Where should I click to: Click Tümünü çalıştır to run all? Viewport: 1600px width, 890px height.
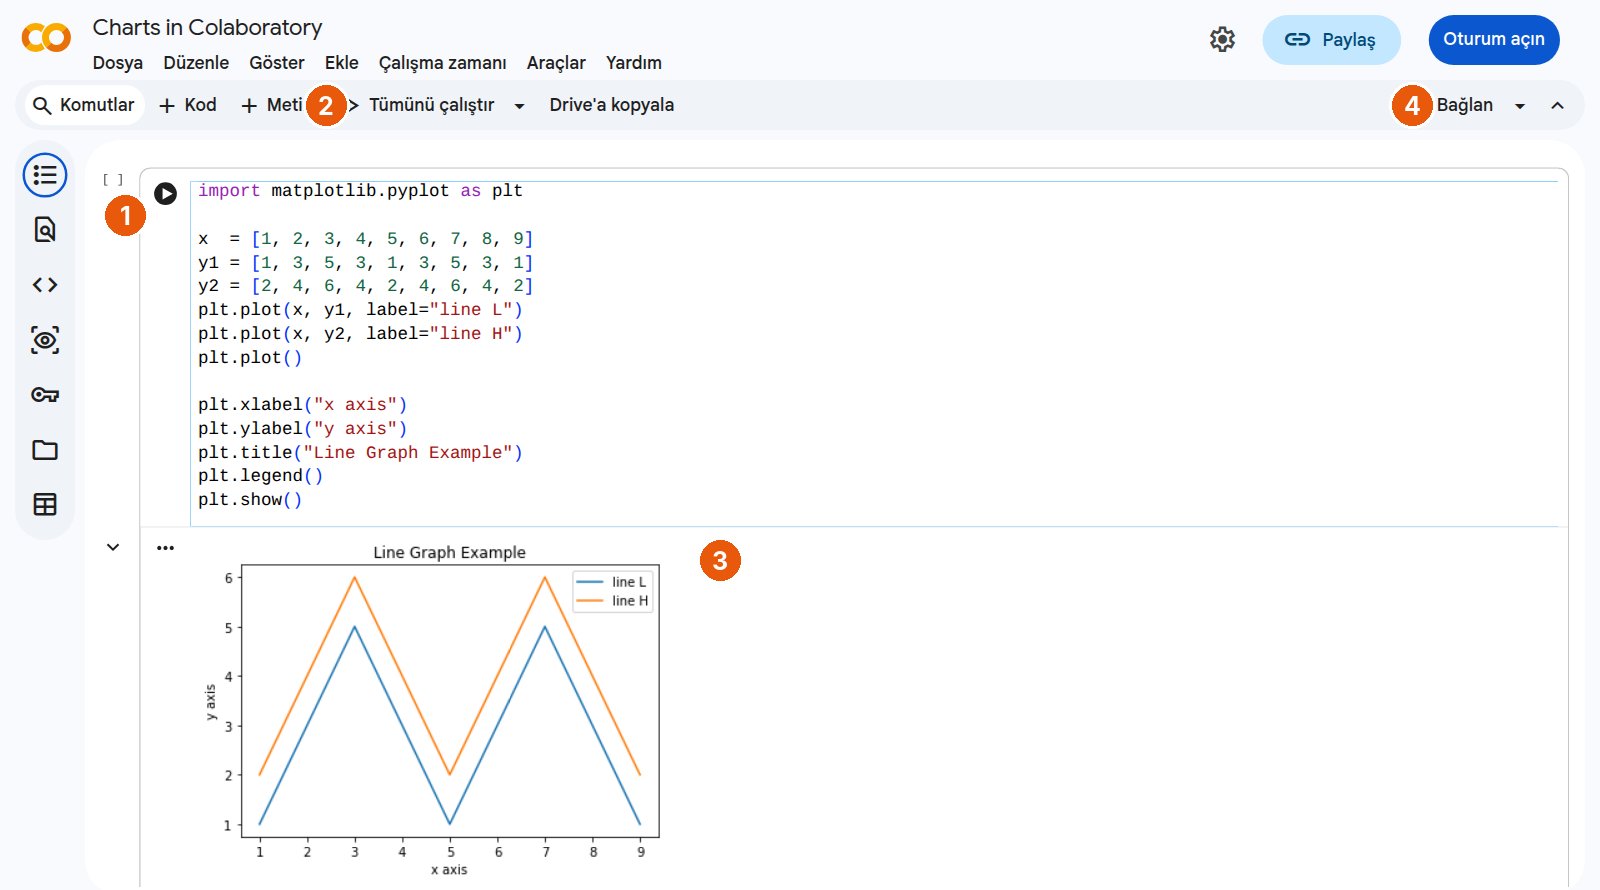pyautogui.click(x=432, y=105)
